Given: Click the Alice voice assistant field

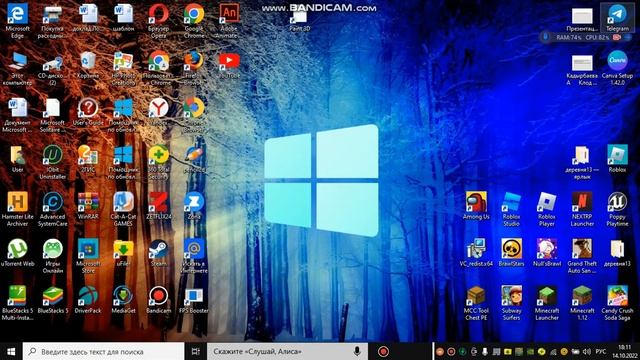Looking at the screenshot, I should click(x=287, y=351).
